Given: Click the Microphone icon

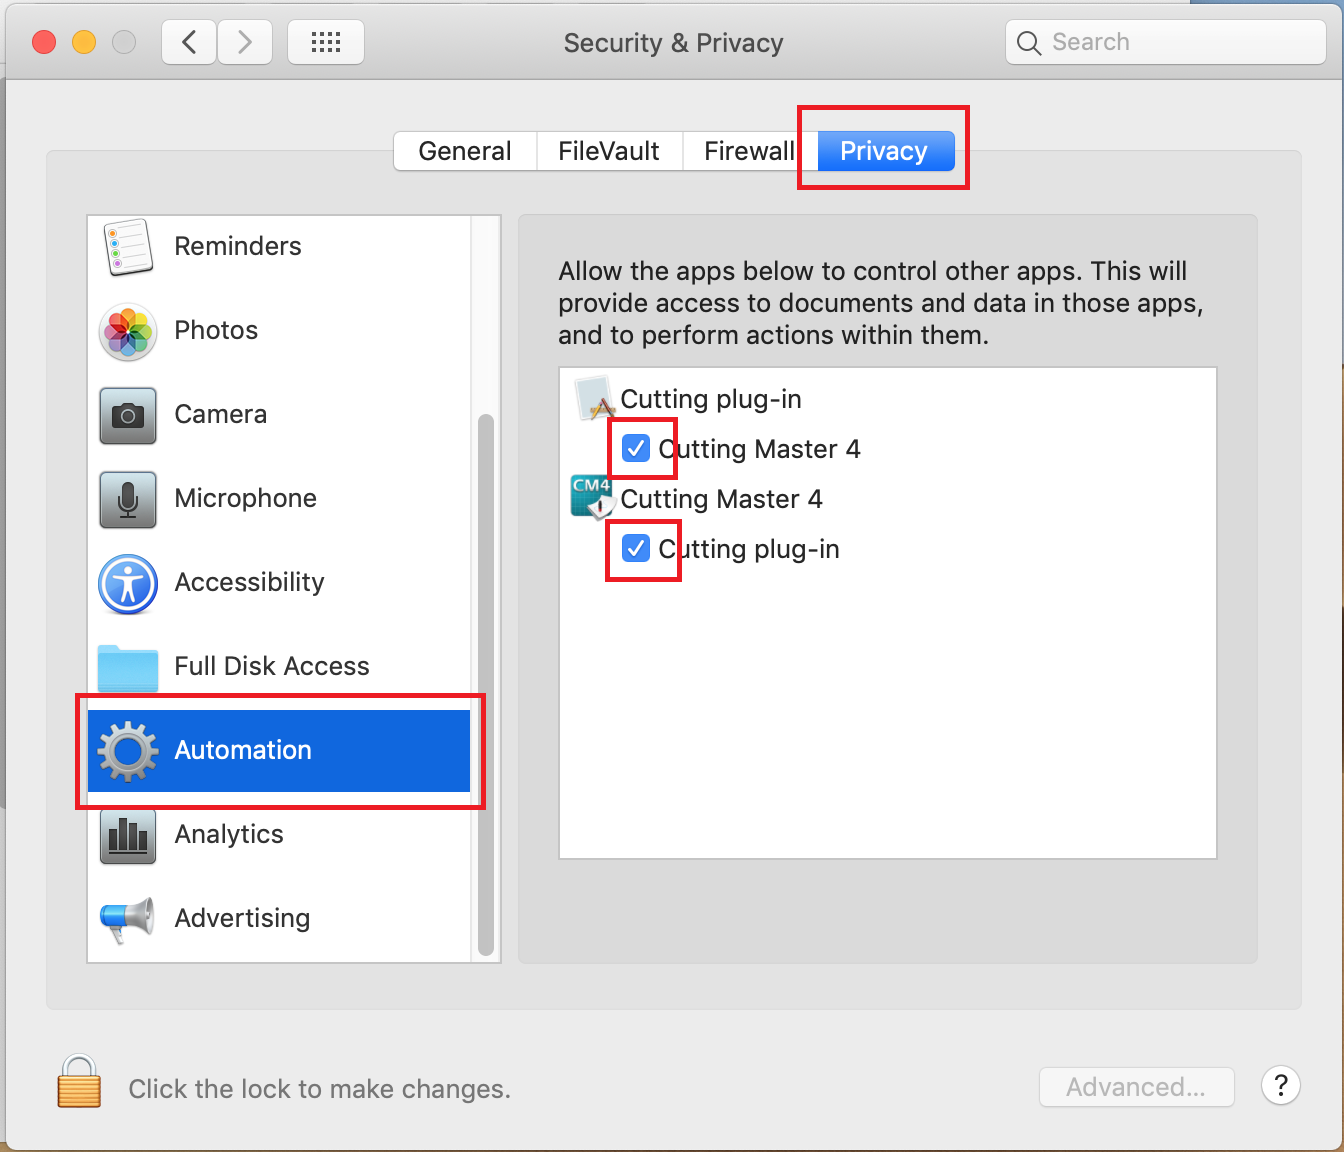Looking at the screenshot, I should (x=128, y=500).
